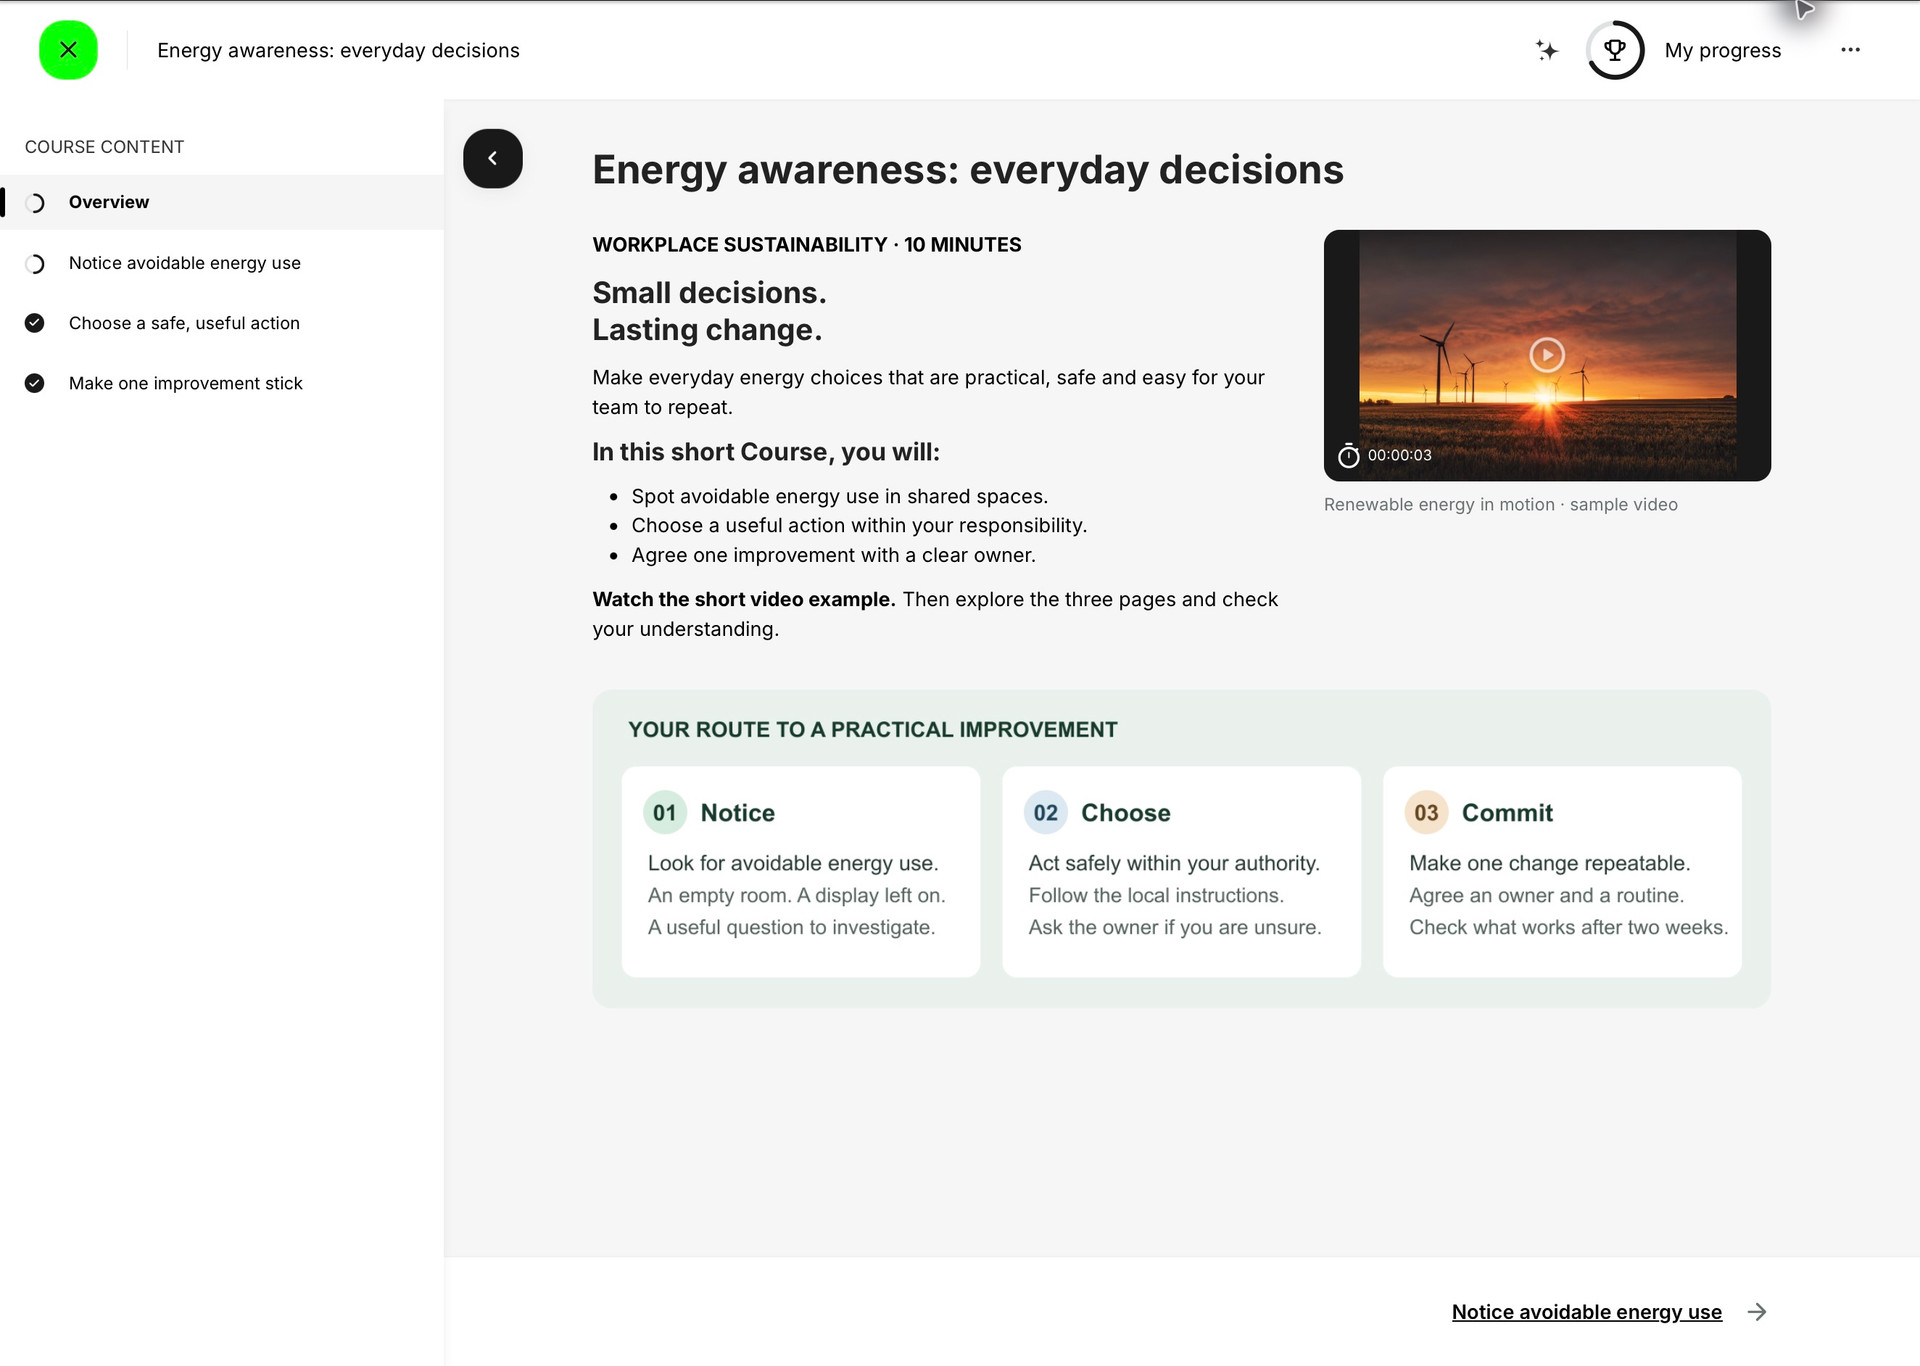The width and height of the screenshot is (1920, 1366).
Task: Click the wind turbine video thumbnail
Action: [1547, 355]
